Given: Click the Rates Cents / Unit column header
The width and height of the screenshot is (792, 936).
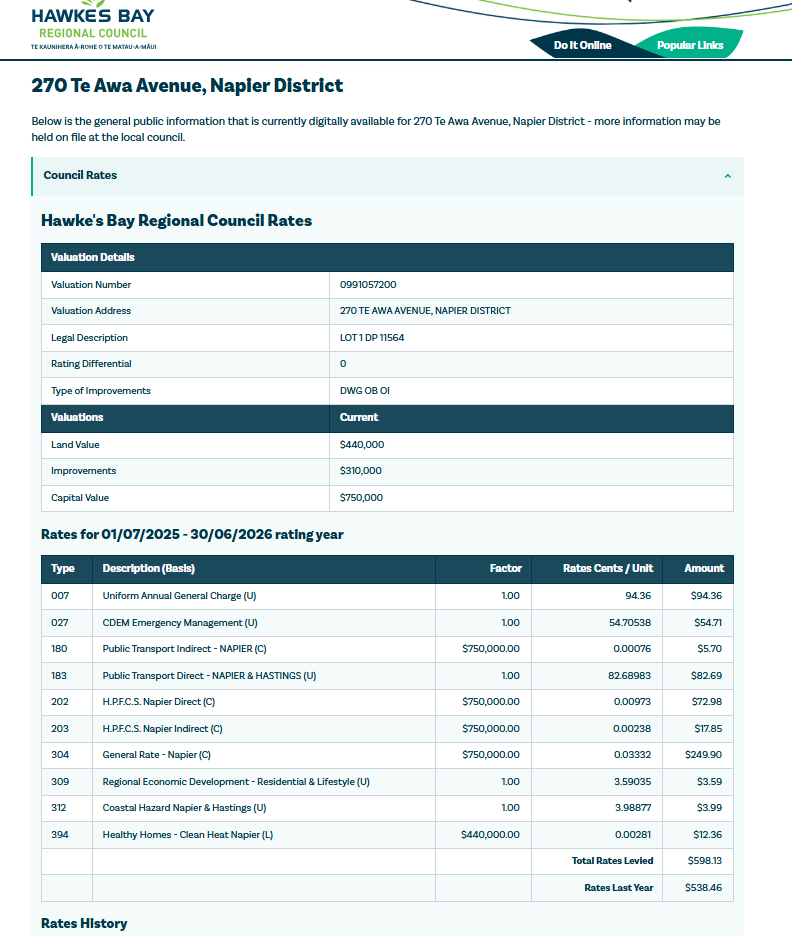Looking at the screenshot, I should (x=607, y=568).
